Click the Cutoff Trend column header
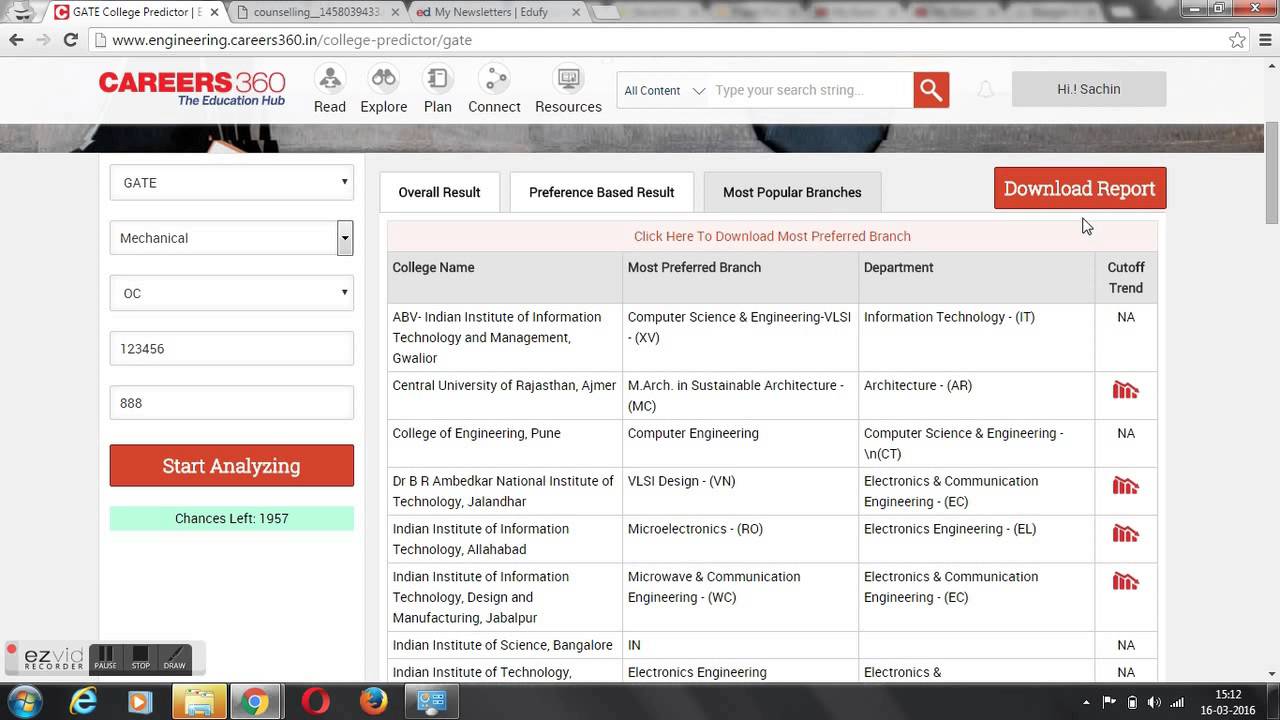 (x=1126, y=277)
